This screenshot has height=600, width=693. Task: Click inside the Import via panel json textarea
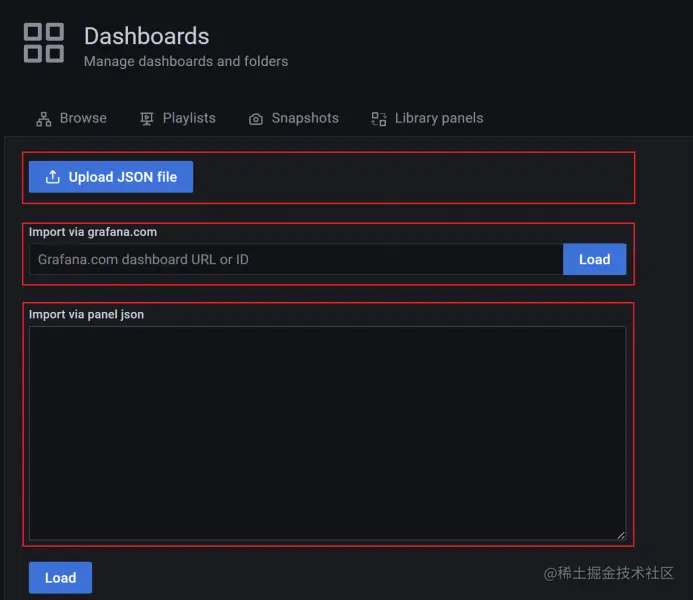327,433
